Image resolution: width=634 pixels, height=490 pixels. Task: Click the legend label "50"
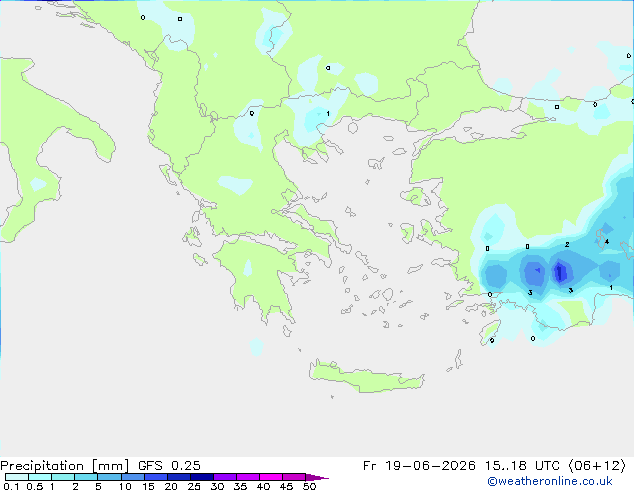pyautogui.click(x=309, y=486)
